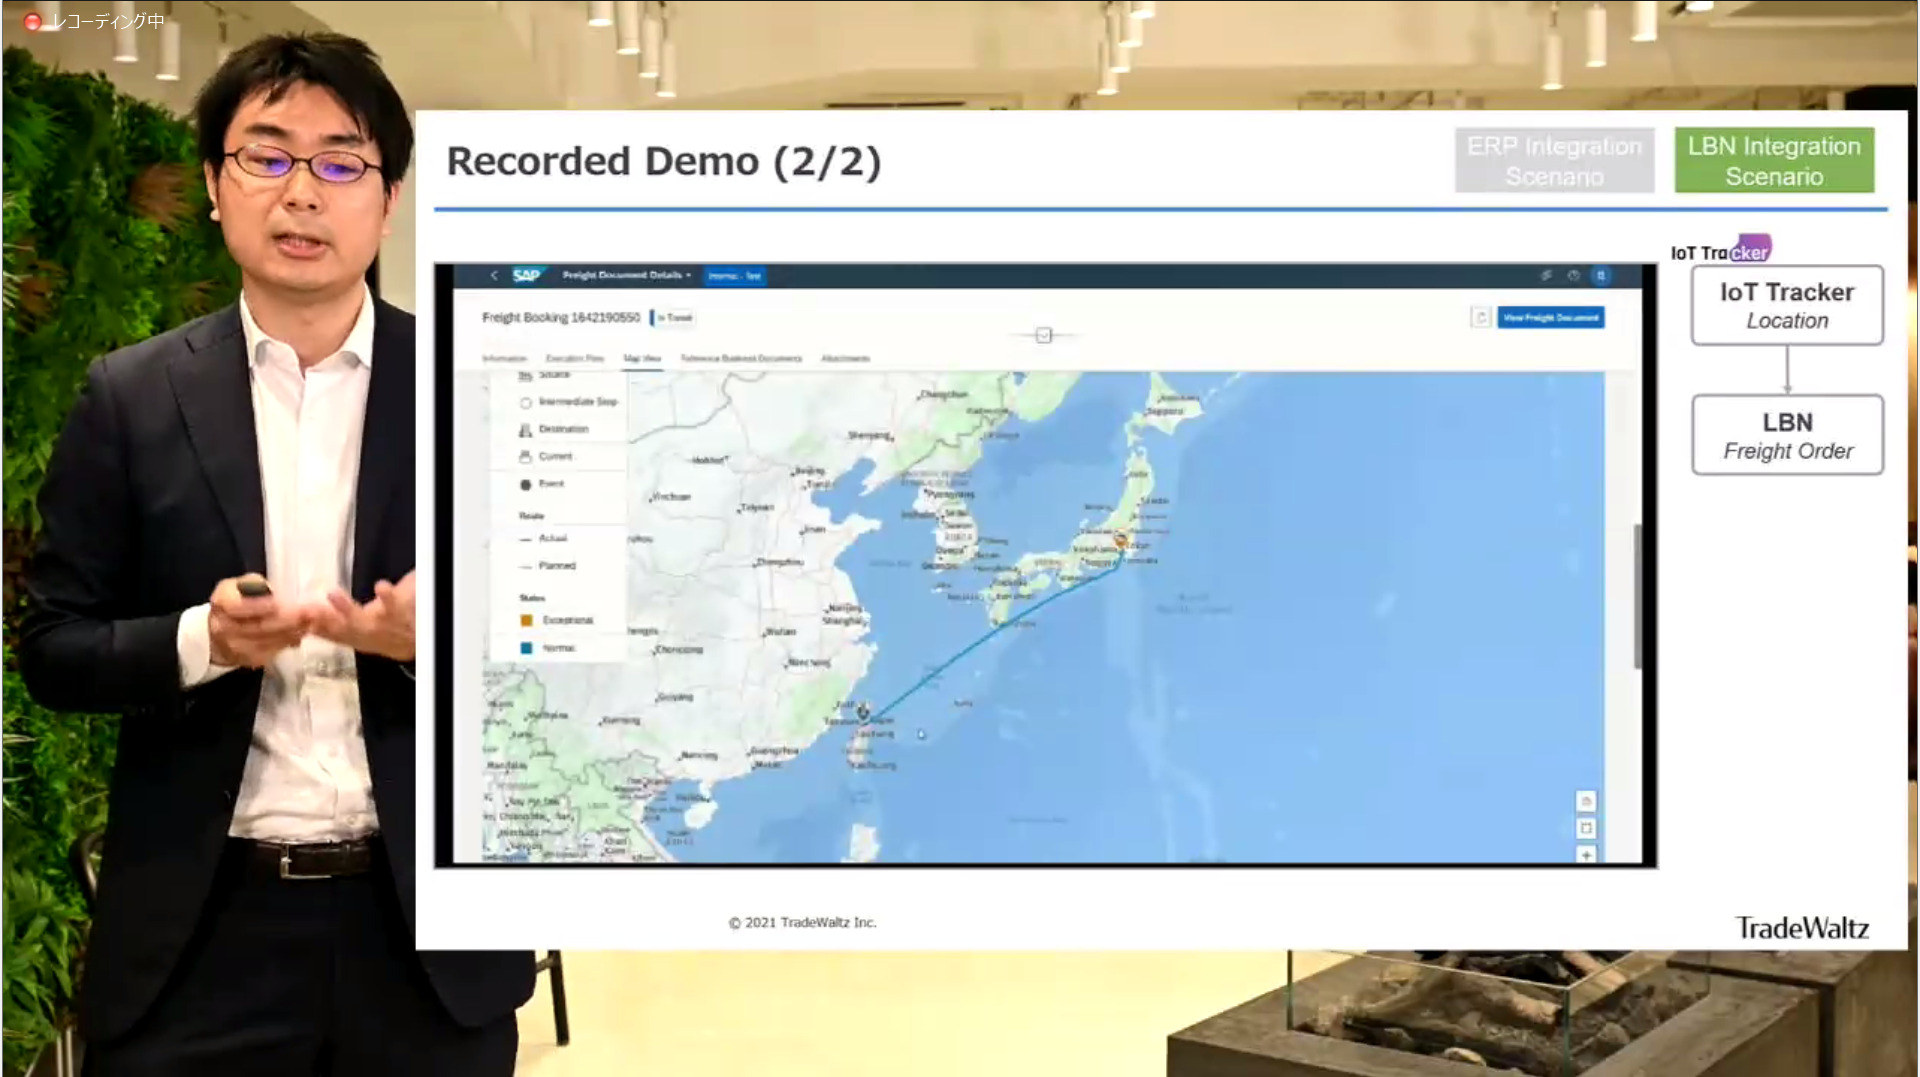Switch to the Execution Flow tab

(575, 358)
